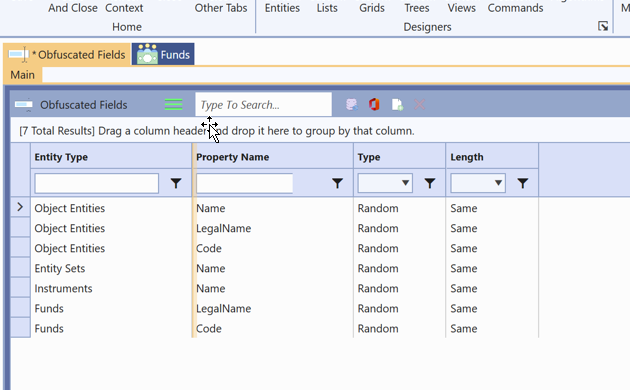
Task: Switch to the Funds tab
Action: point(163,54)
